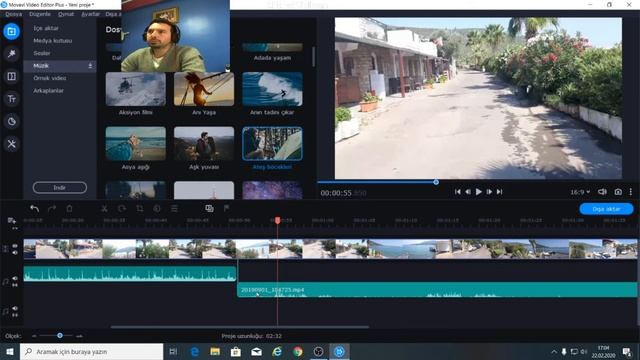This screenshot has height=360, width=640.
Task: Mute the first audio track
Action: tap(15, 278)
